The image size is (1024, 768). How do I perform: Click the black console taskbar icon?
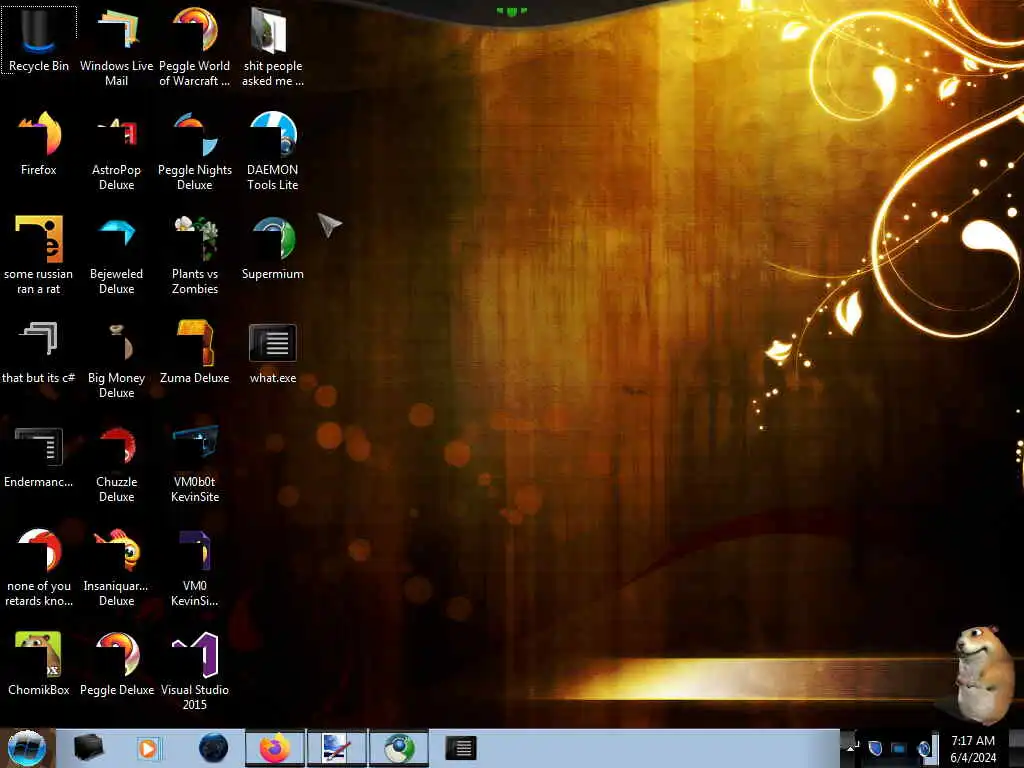tap(460, 748)
